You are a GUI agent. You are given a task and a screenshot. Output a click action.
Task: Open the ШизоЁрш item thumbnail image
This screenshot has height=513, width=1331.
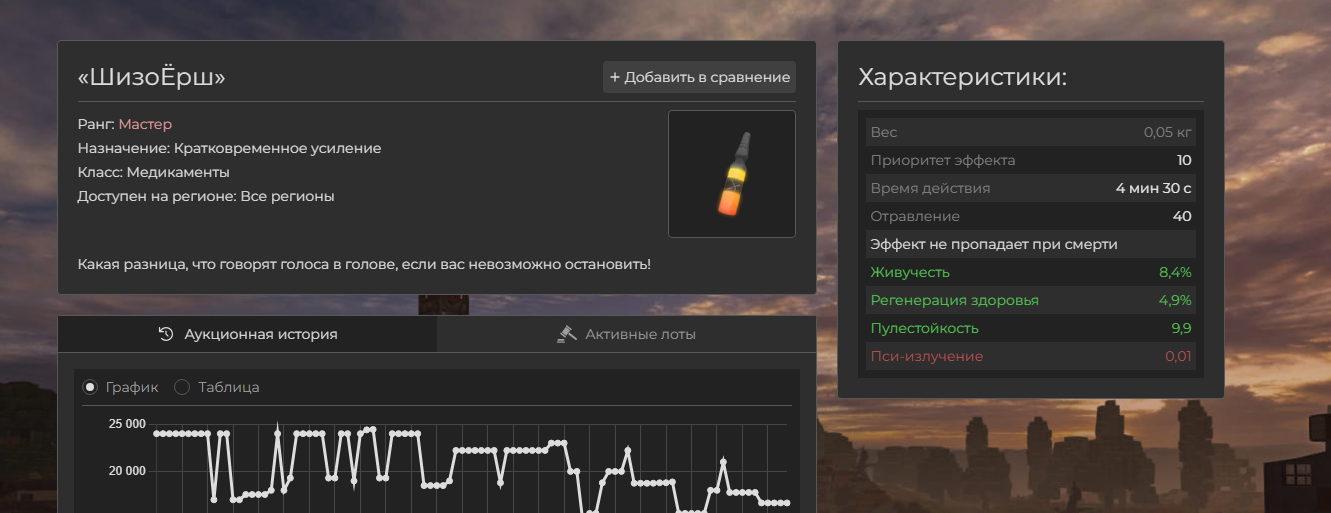[x=732, y=174]
